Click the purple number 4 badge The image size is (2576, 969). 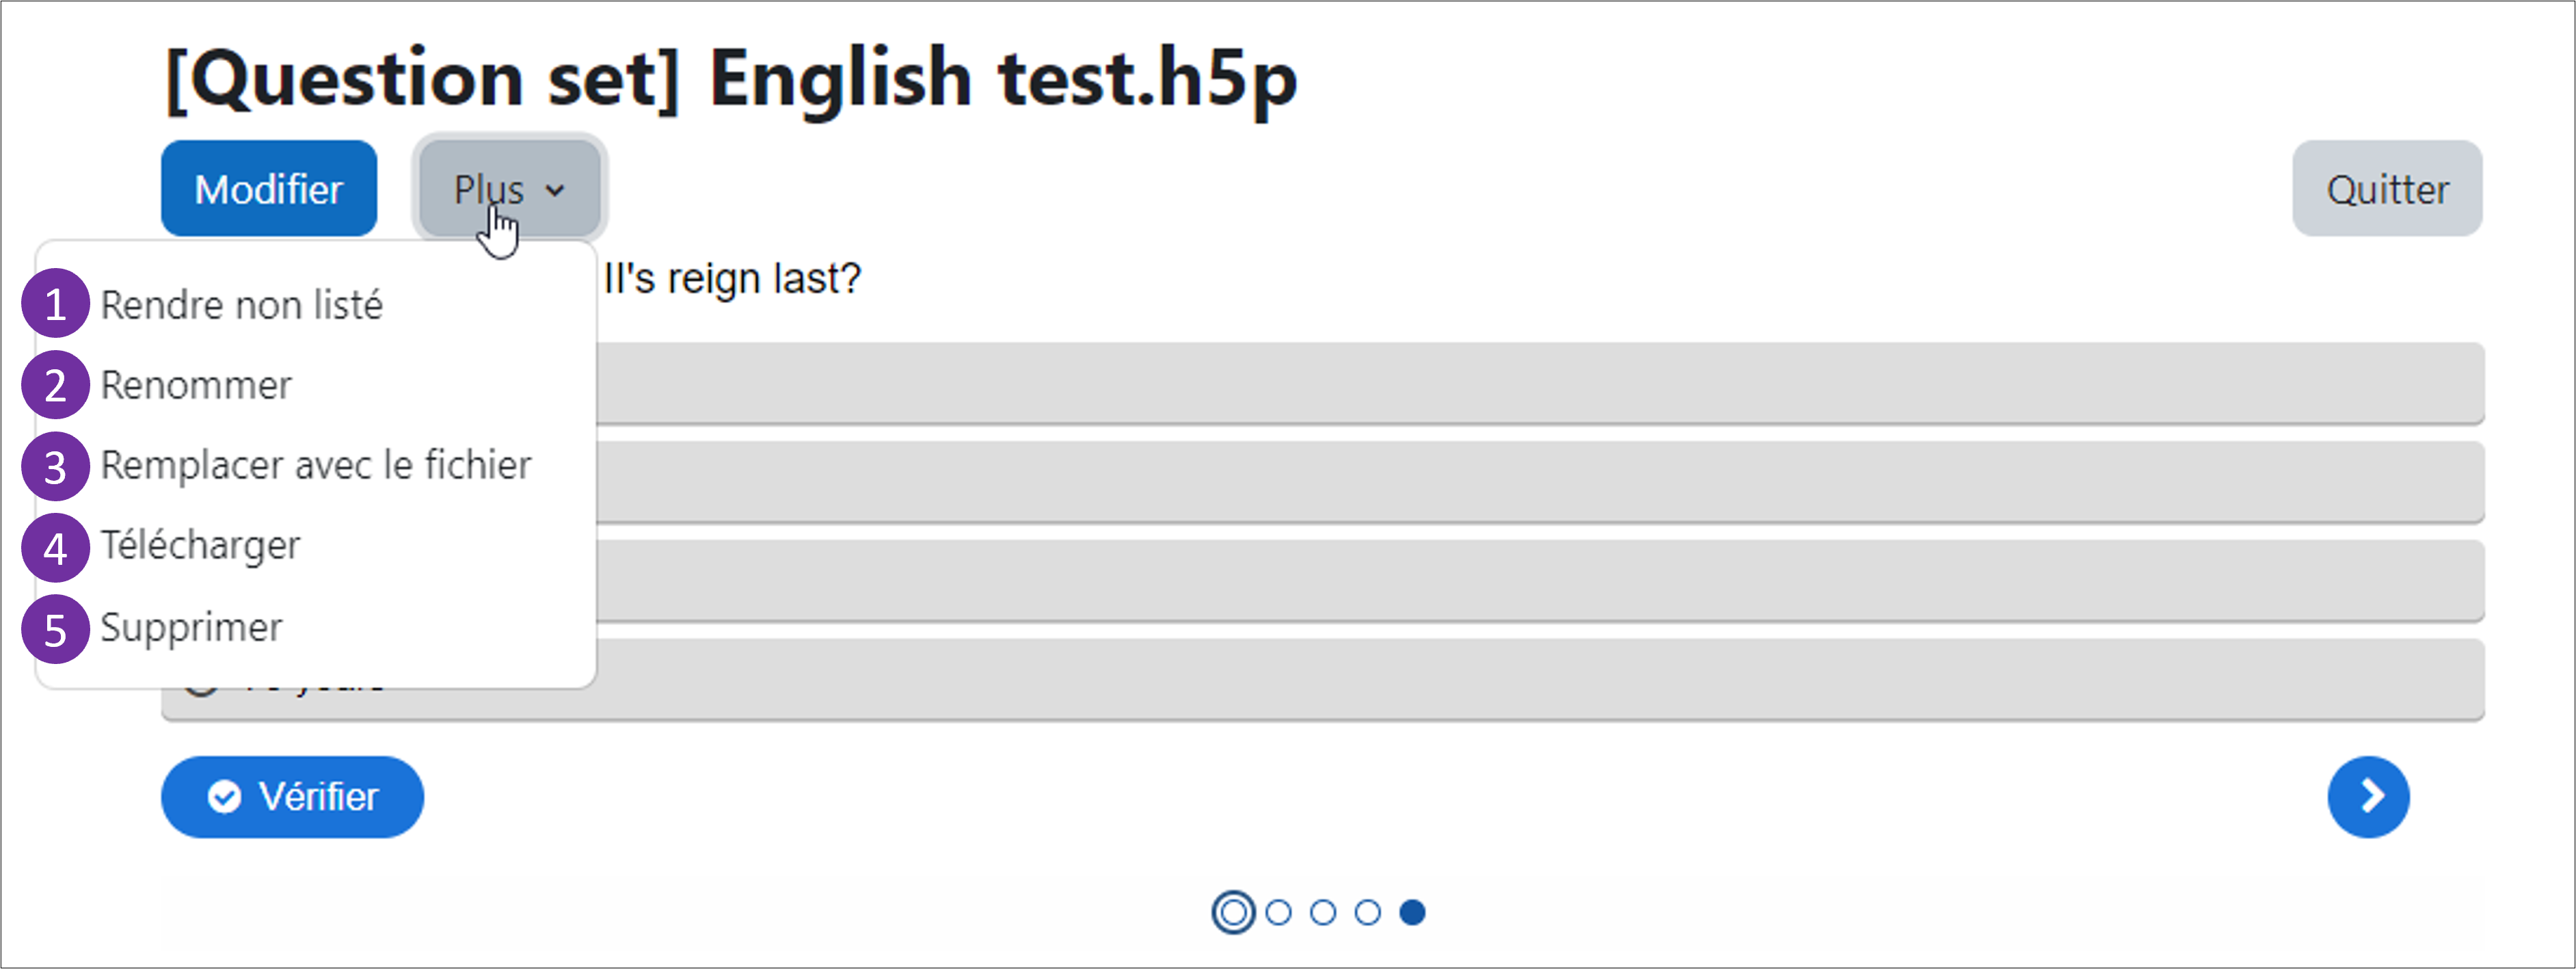56,547
